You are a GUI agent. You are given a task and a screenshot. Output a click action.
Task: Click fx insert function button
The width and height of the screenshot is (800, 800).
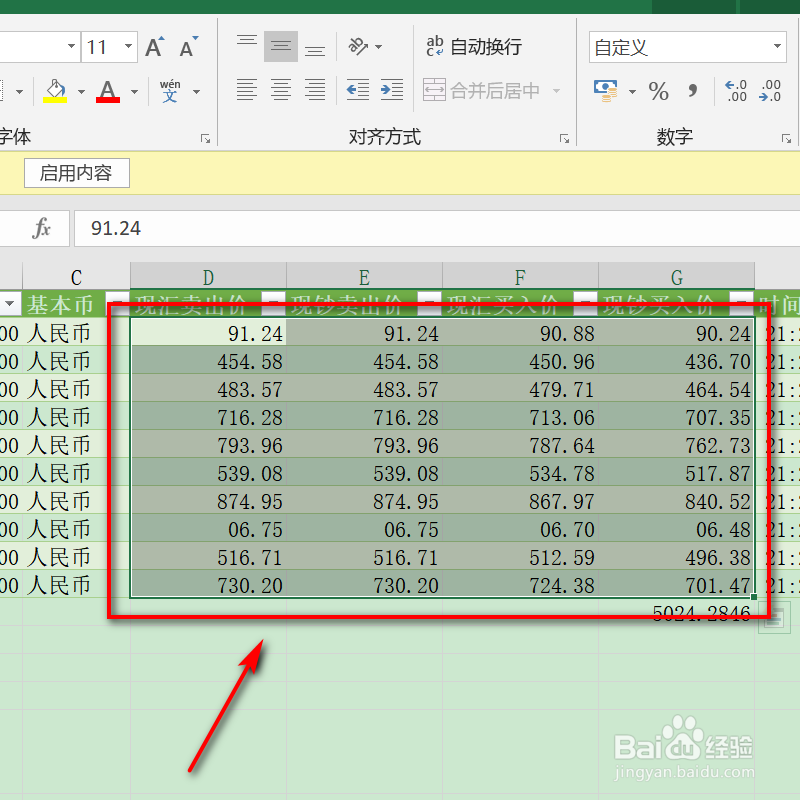[x=42, y=228]
